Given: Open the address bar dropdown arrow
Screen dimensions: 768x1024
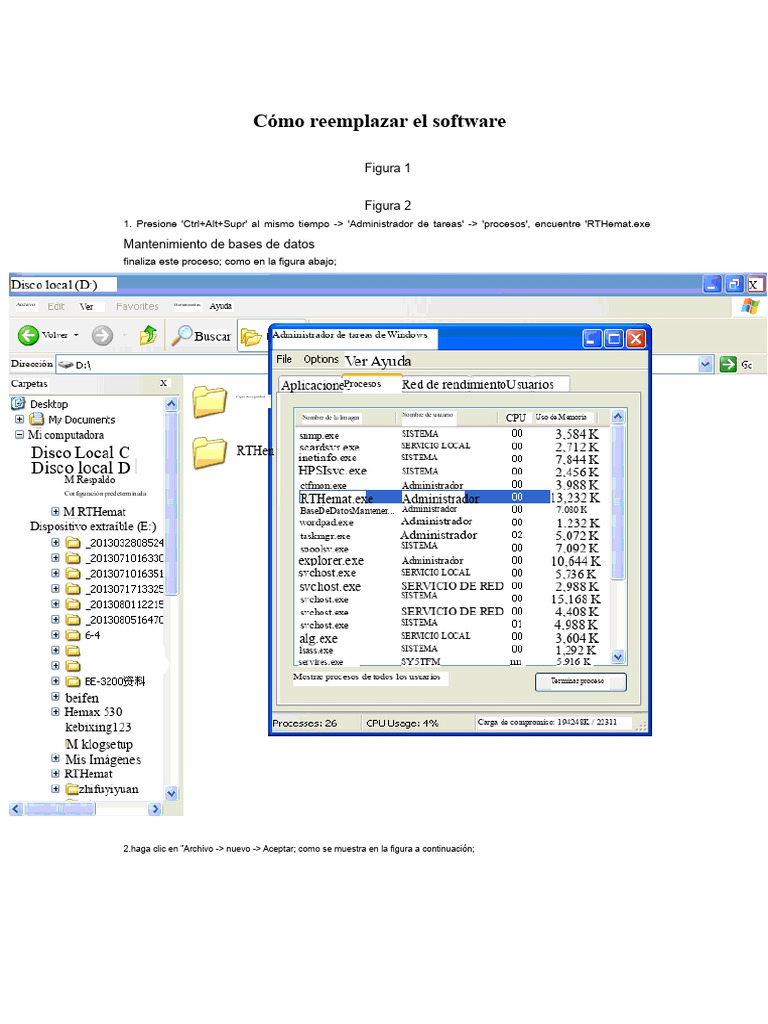Looking at the screenshot, I should [705, 364].
